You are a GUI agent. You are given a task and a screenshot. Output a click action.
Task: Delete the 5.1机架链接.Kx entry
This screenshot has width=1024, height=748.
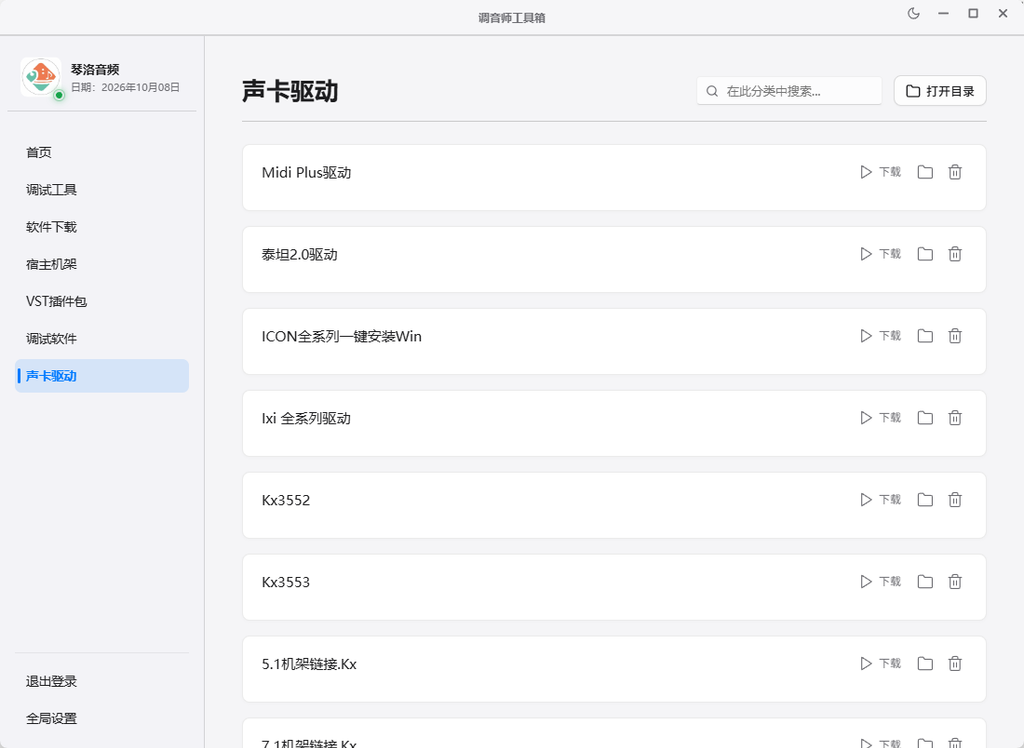(x=955, y=664)
